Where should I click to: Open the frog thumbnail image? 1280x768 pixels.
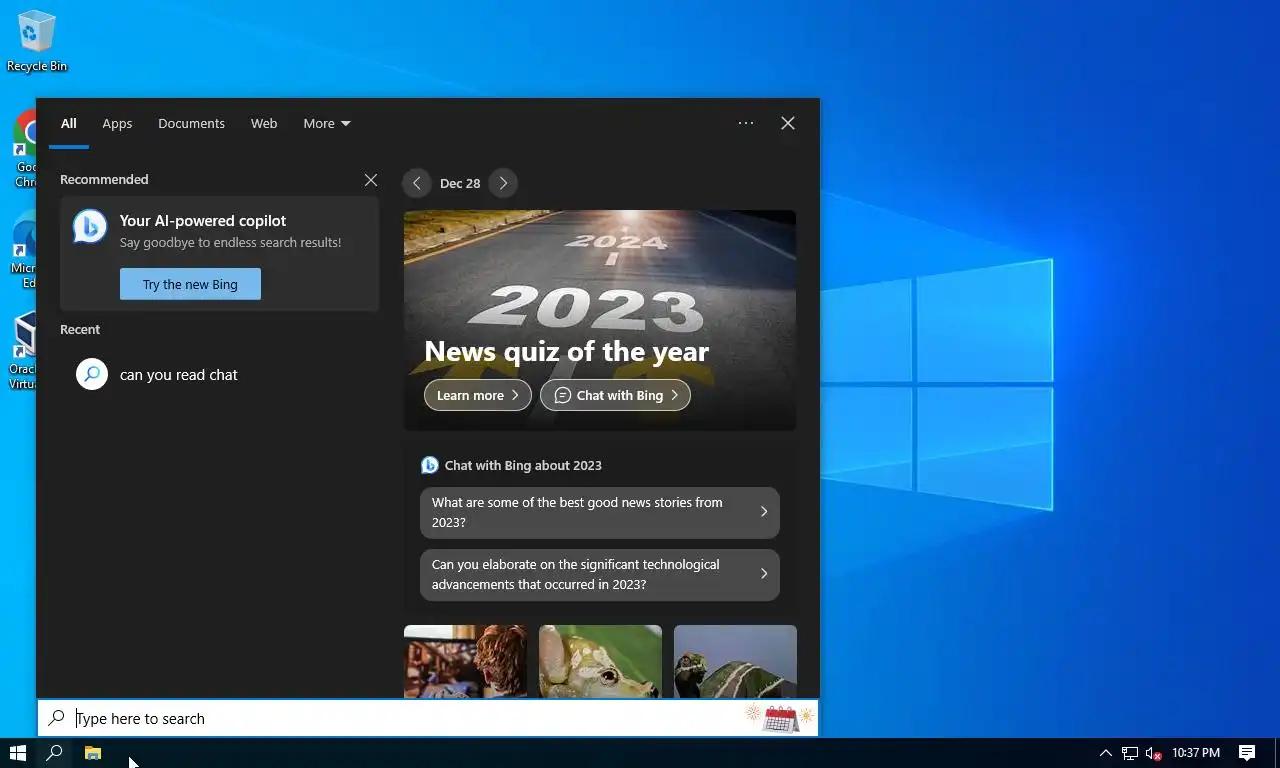click(x=600, y=661)
